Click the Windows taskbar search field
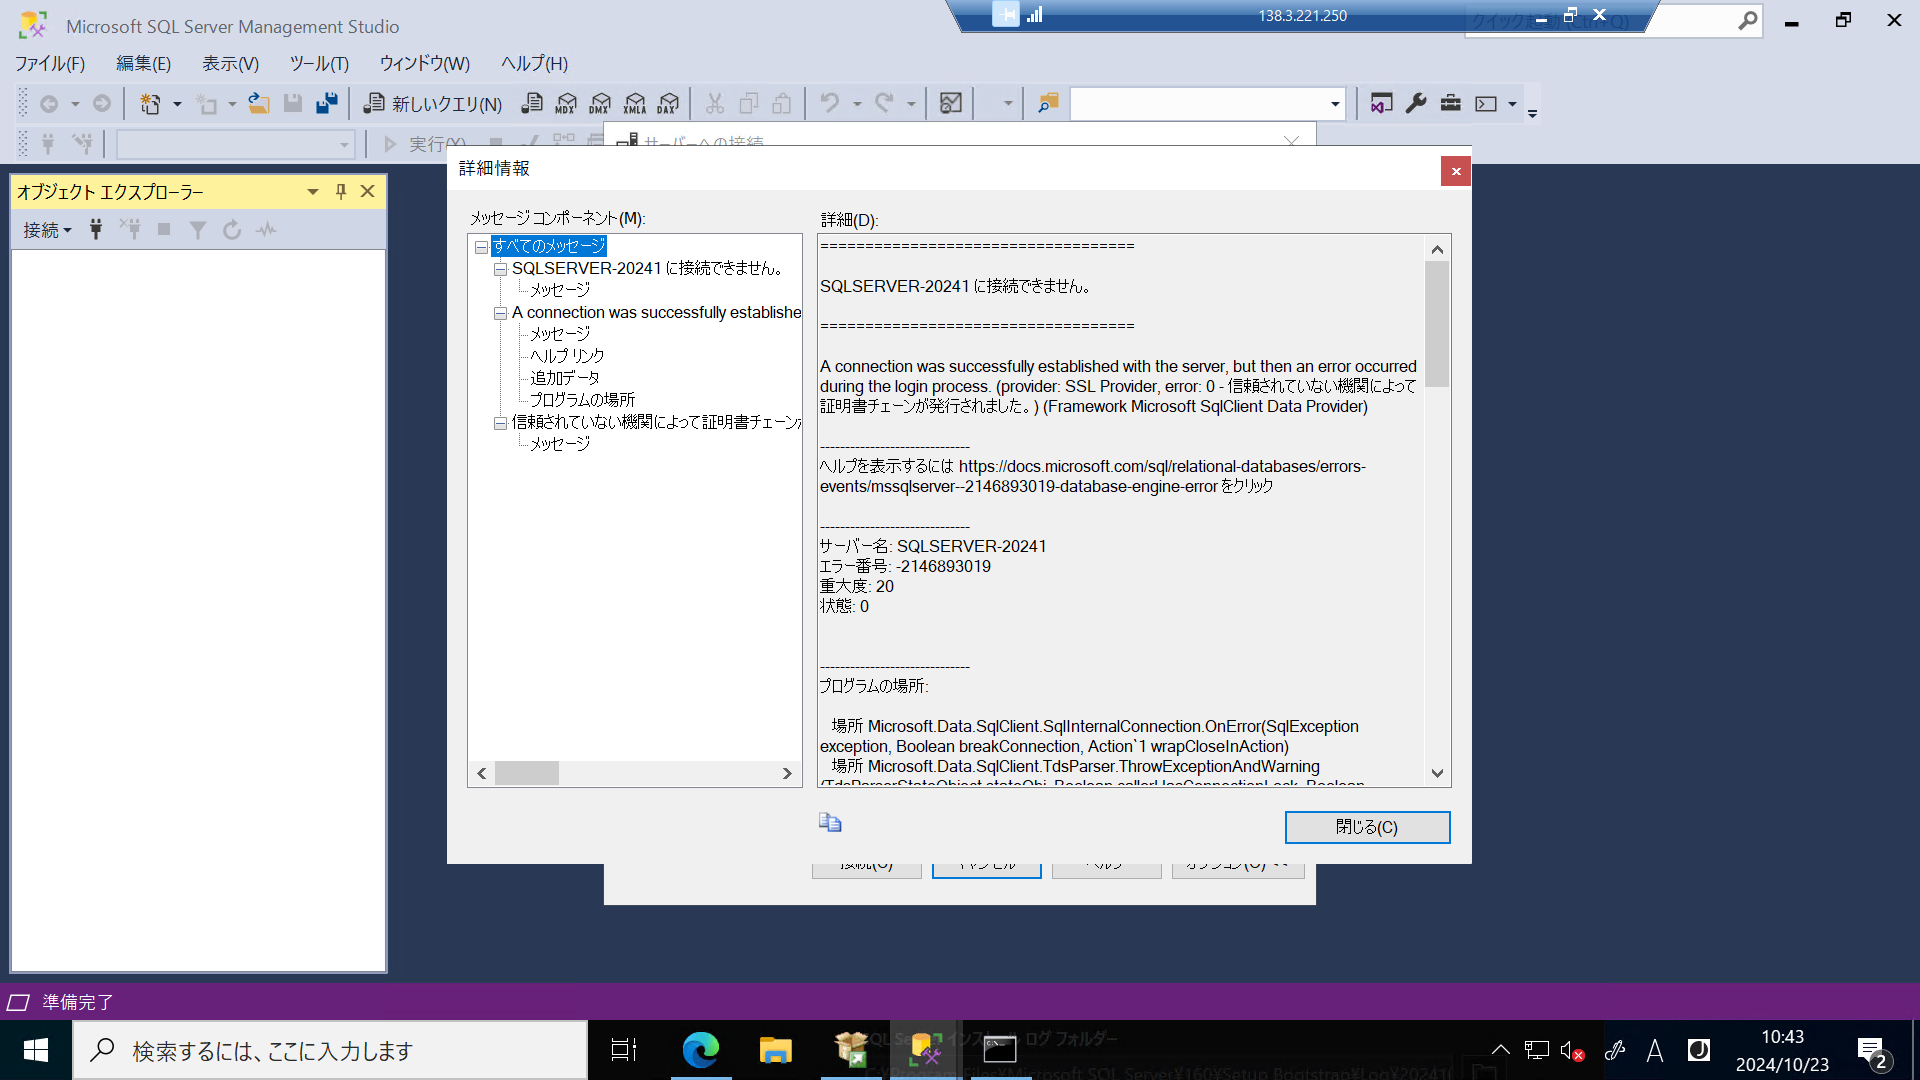The height and width of the screenshot is (1080, 1920). point(330,1050)
